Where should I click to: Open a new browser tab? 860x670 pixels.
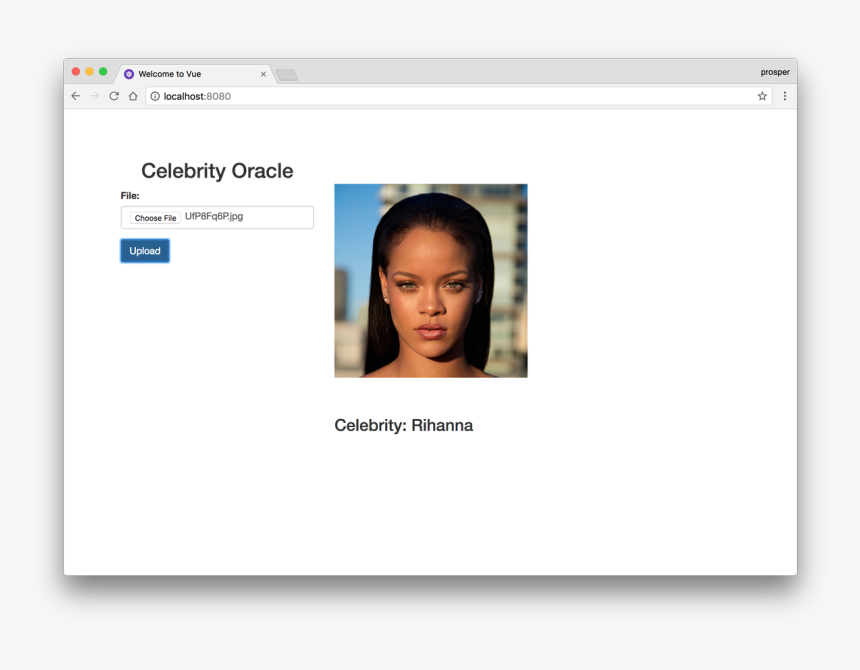click(286, 74)
